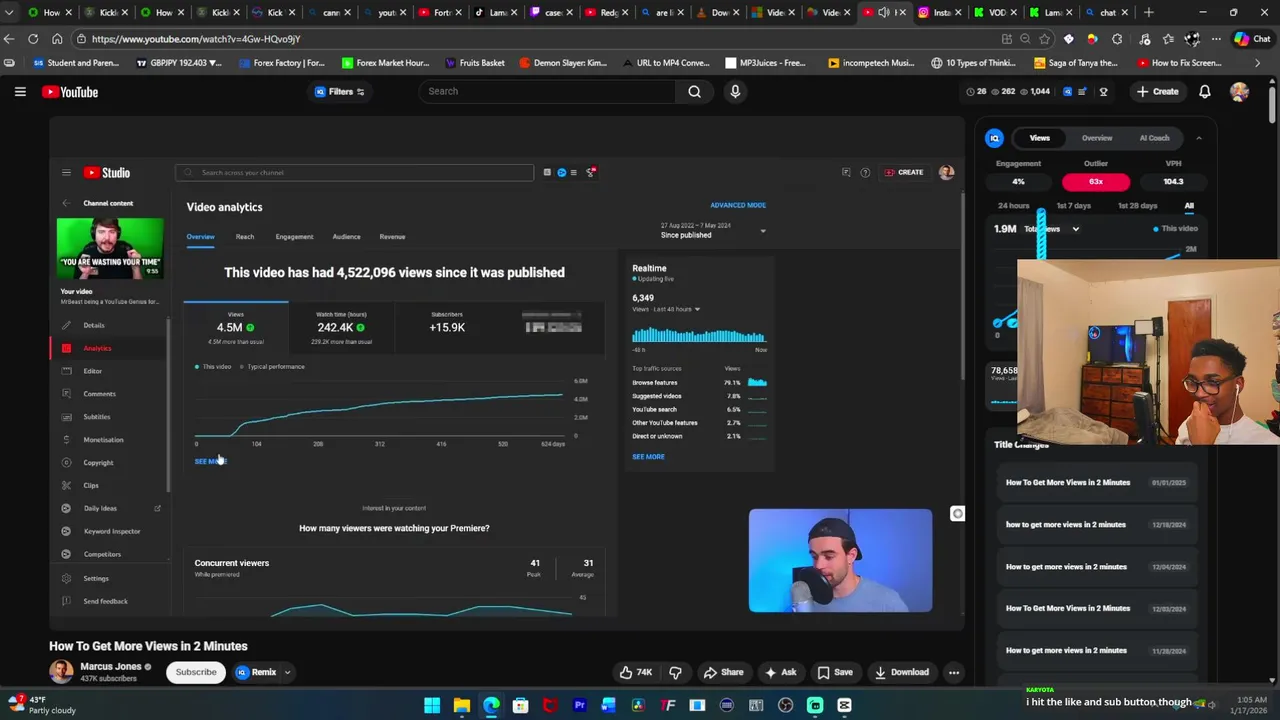Open File Explorer from taskbar

click(x=462, y=705)
